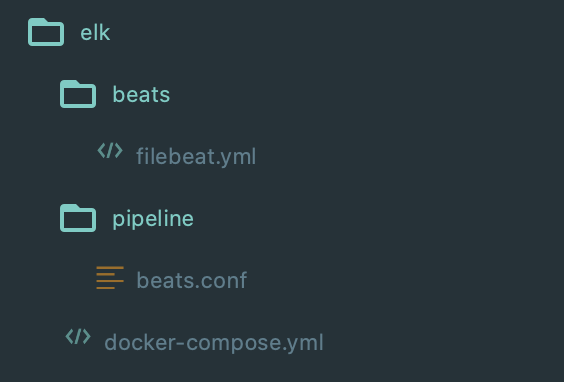Collapse the pipeline subfolder
Image resolution: width=564 pixels, height=382 pixels.
(x=127, y=218)
